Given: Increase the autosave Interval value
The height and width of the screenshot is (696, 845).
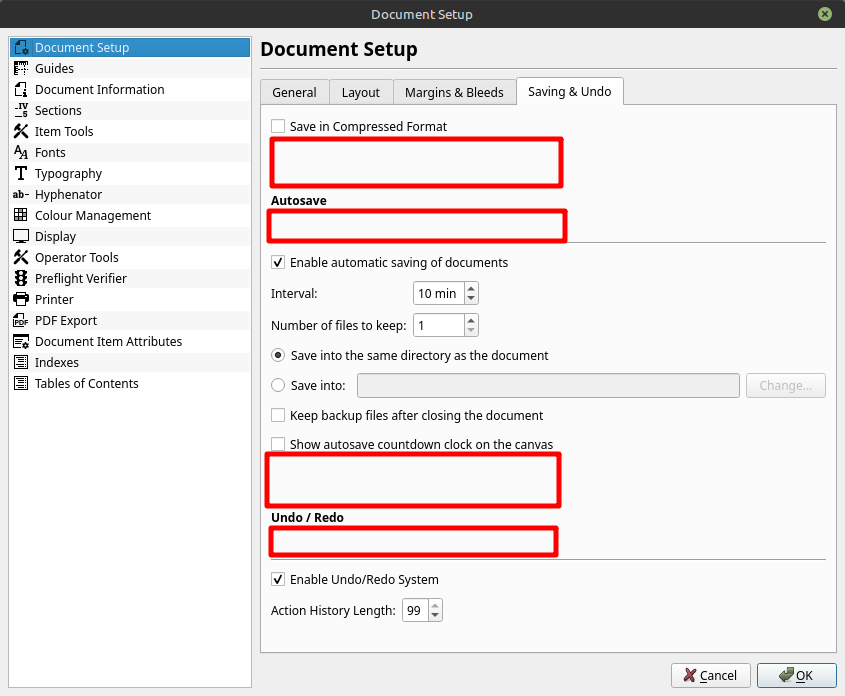Looking at the screenshot, I should [471, 288].
